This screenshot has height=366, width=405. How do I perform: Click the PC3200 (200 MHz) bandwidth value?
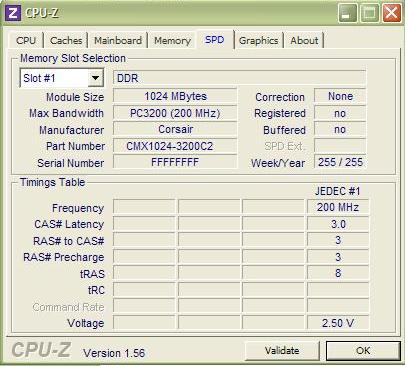pos(175,113)
